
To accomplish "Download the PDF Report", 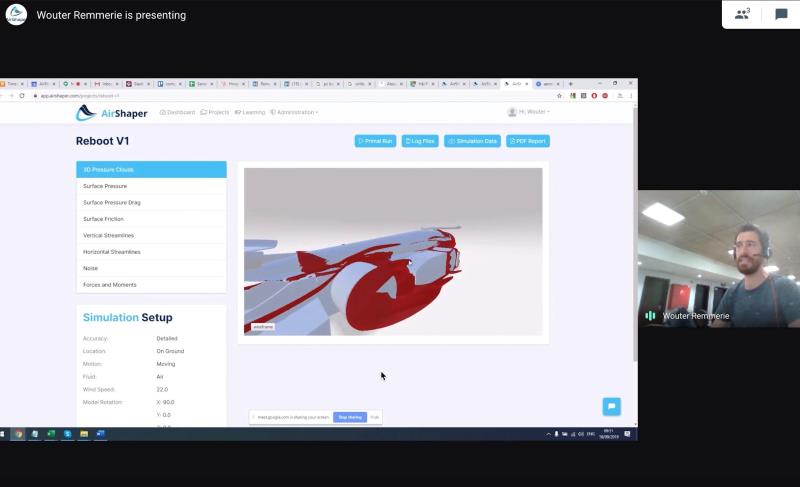I will tap(528, 141).
